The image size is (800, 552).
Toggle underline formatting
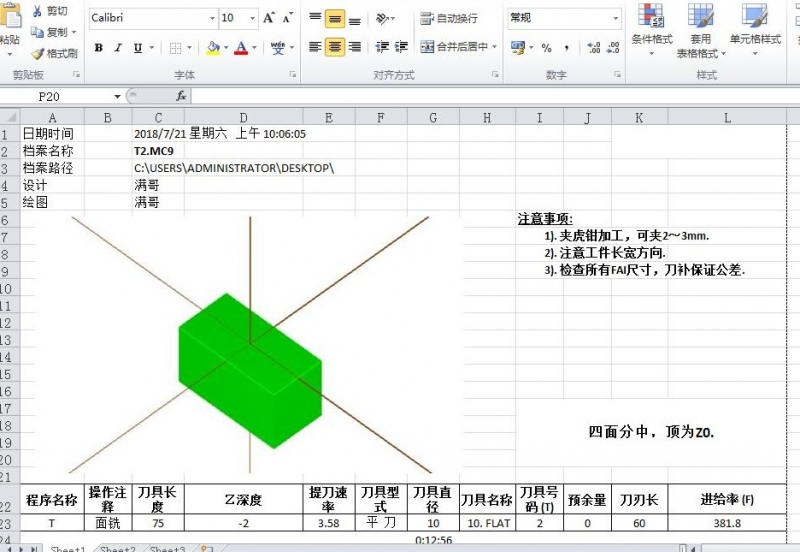[x=138, y=48]
